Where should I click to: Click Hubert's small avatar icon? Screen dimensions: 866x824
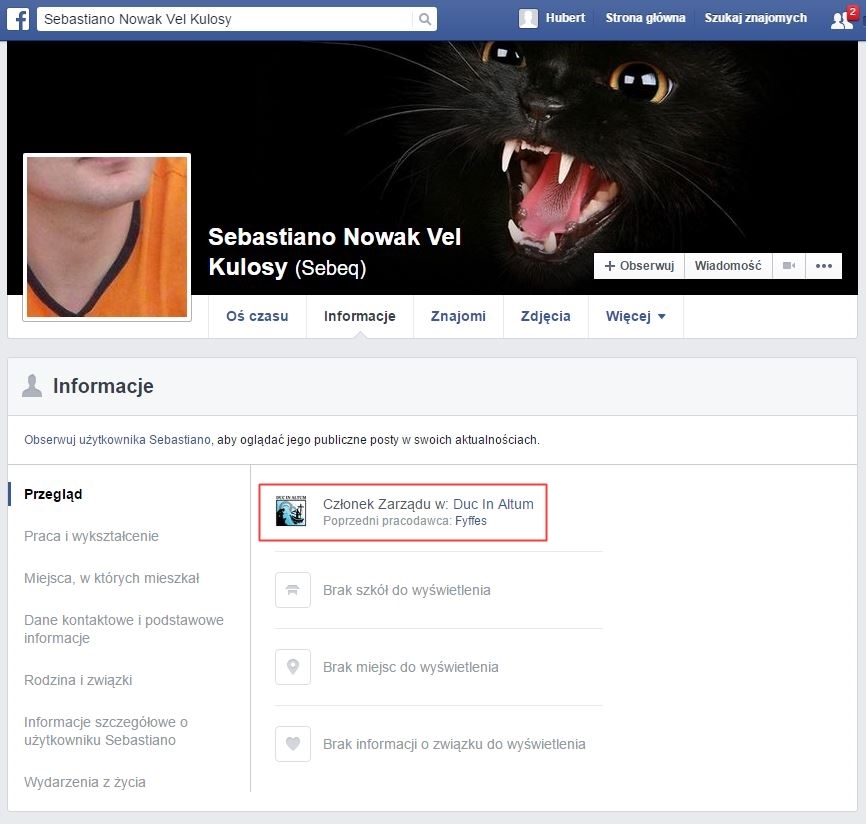(528, 19)
